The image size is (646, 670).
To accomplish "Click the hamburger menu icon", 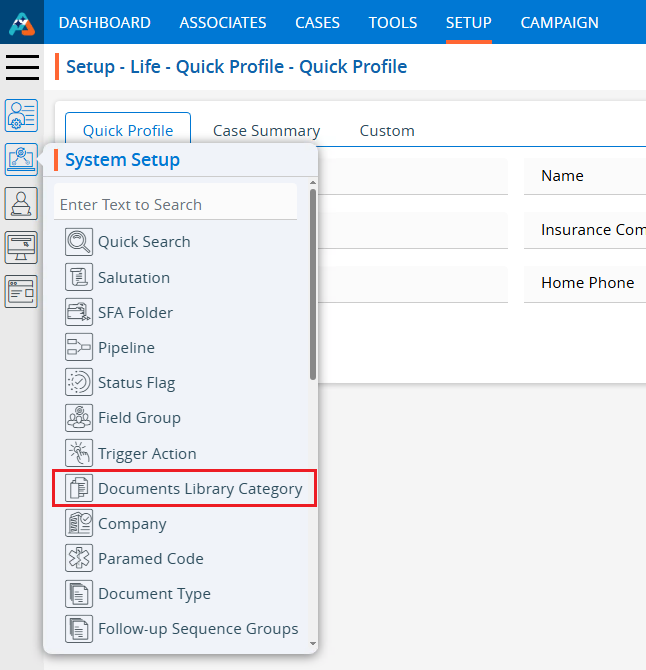I will [x=22, y=68].
